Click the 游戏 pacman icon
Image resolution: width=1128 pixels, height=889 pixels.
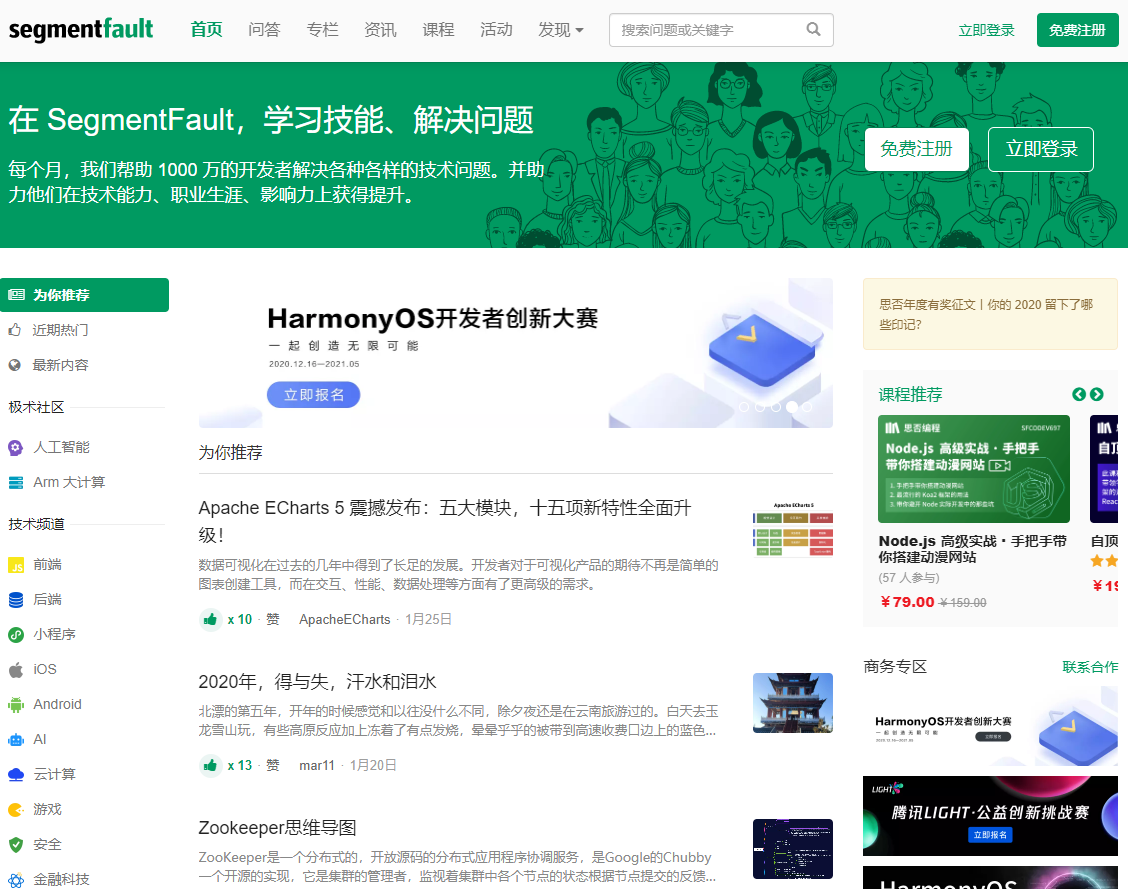coord(16,810)
